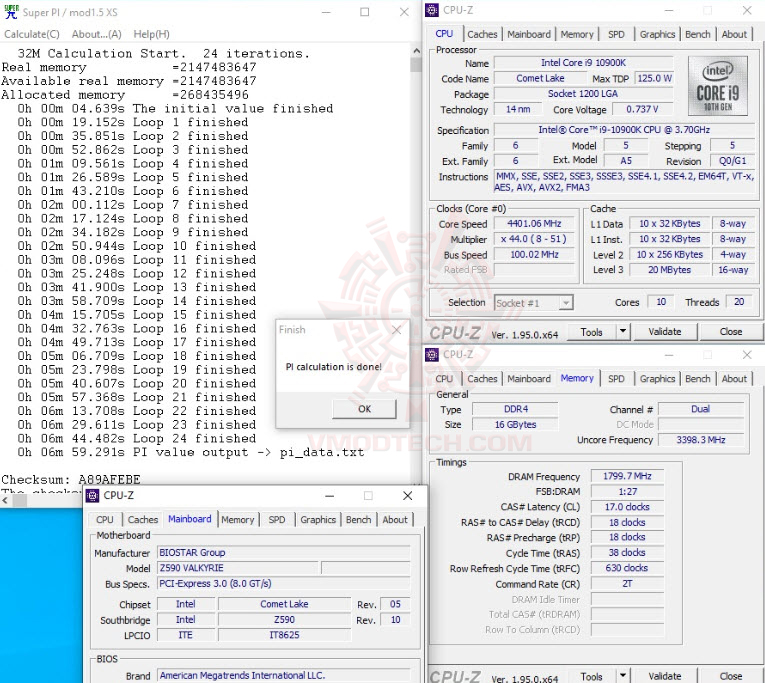This screenshot has height=683, width=765.
Task: Switch to Graphics tab in Memory CPU-Z window
Action: 657,379
